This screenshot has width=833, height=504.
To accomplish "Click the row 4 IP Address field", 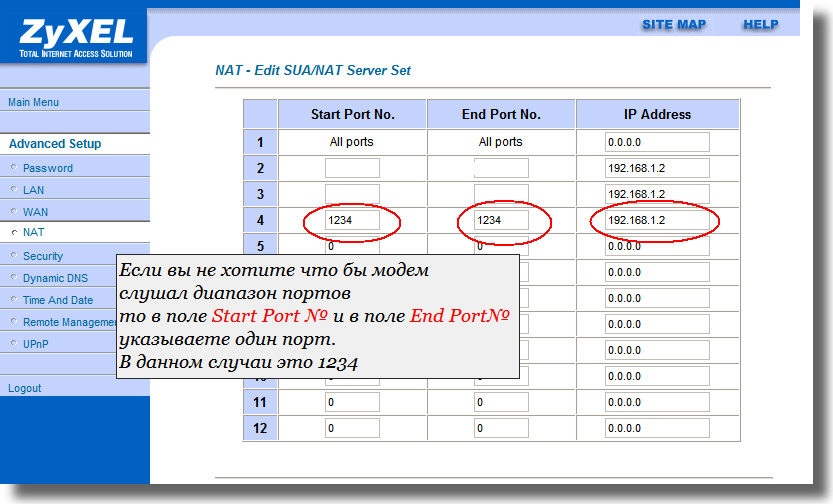I will (656, 220).
